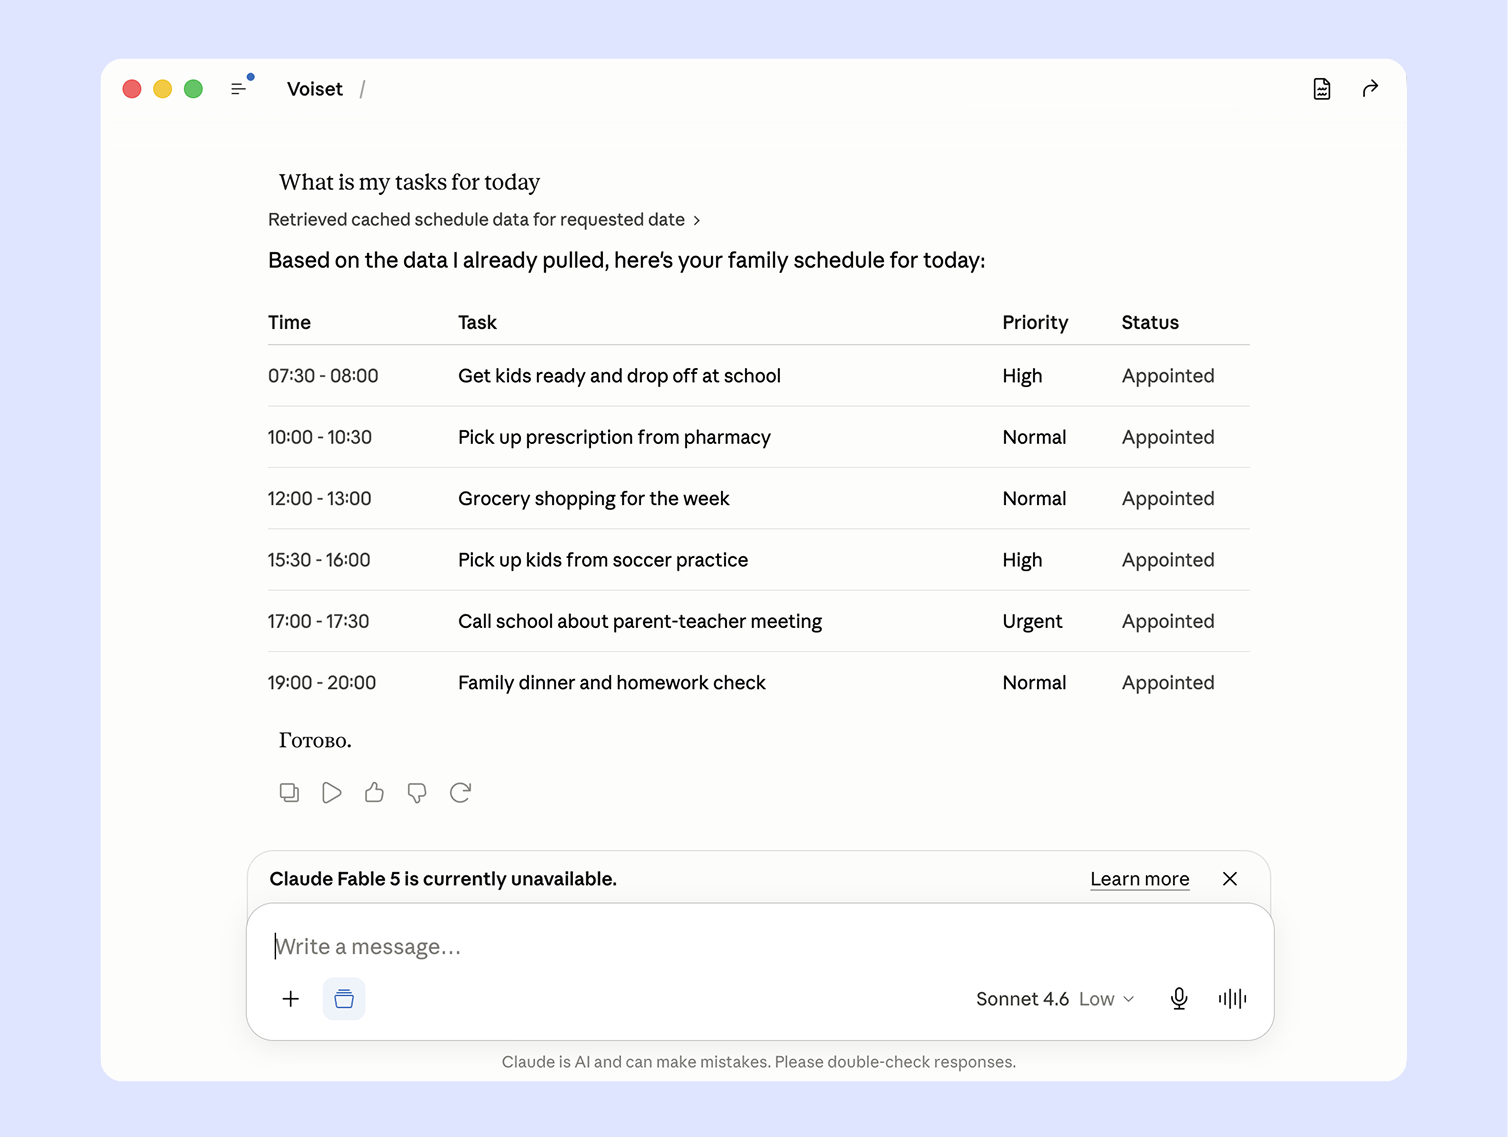Select the Priority column header
1508x1137 pixels.
click(x=1035, y=323)
